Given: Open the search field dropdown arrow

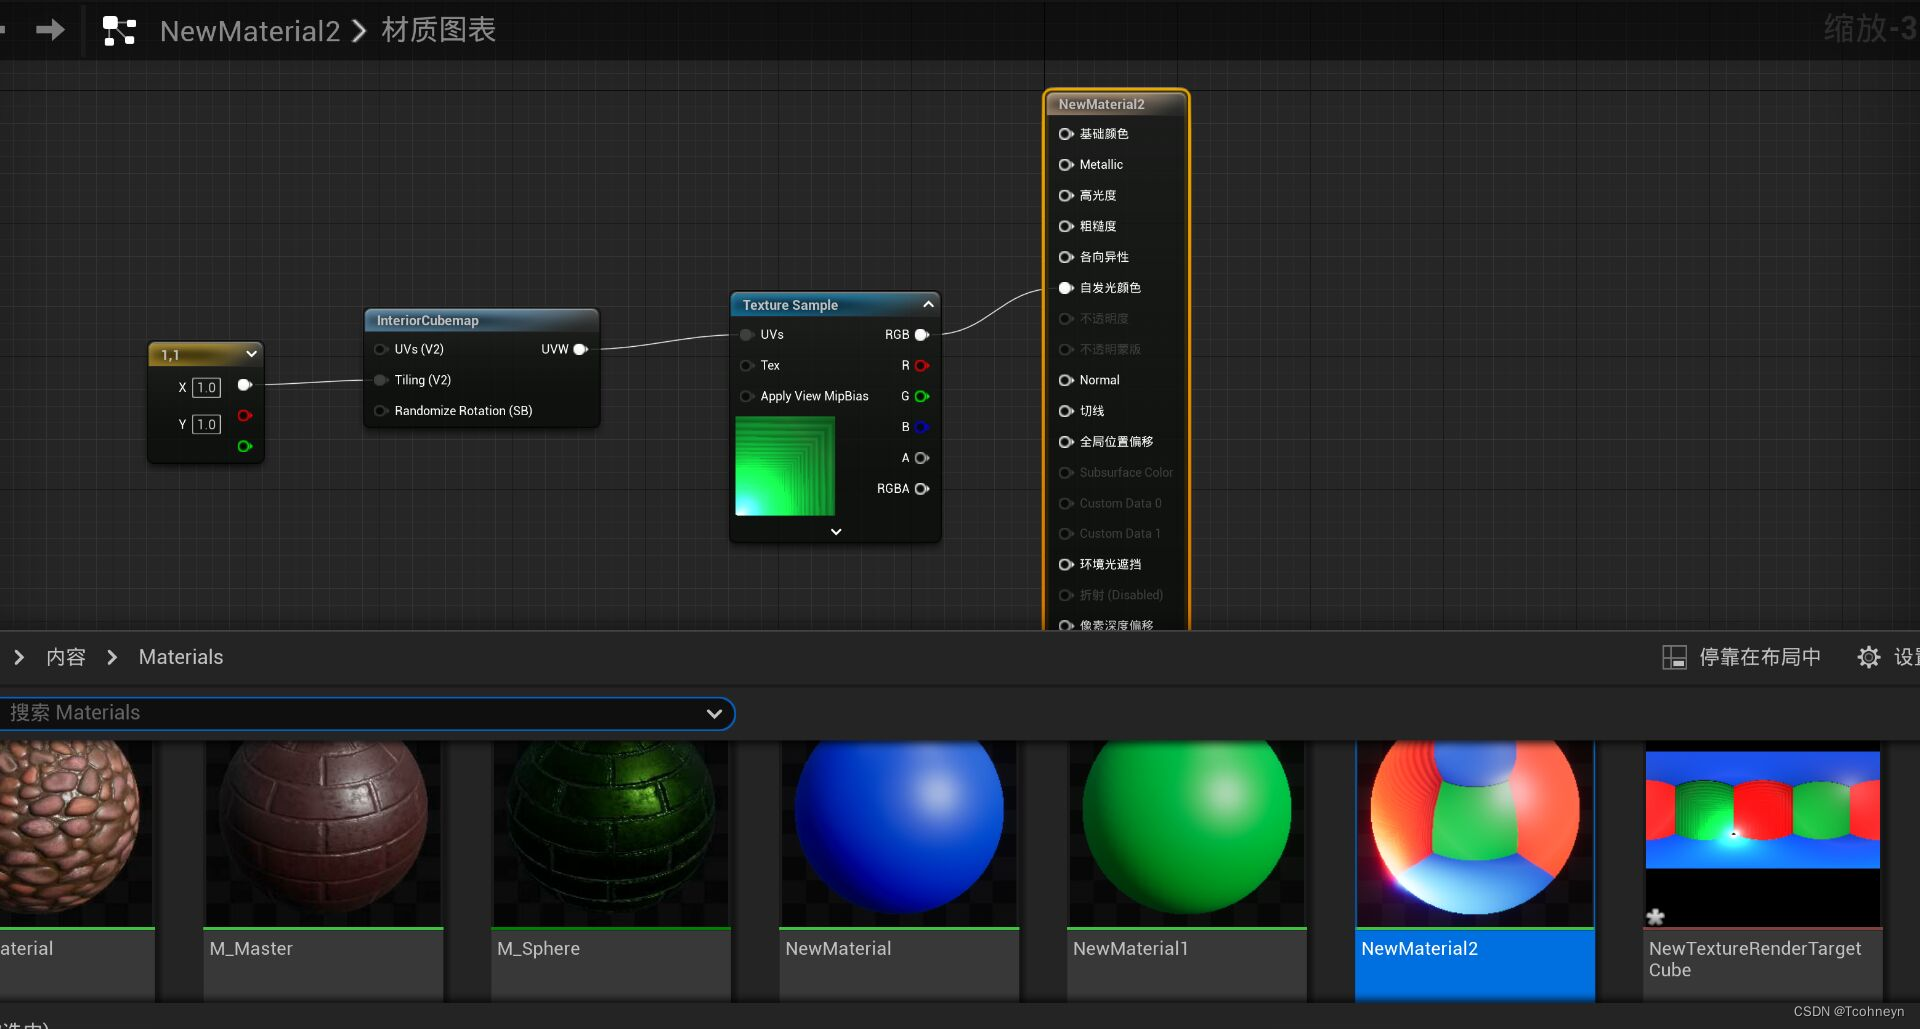Looking at the screenshot, I should (x=714, y=713).
